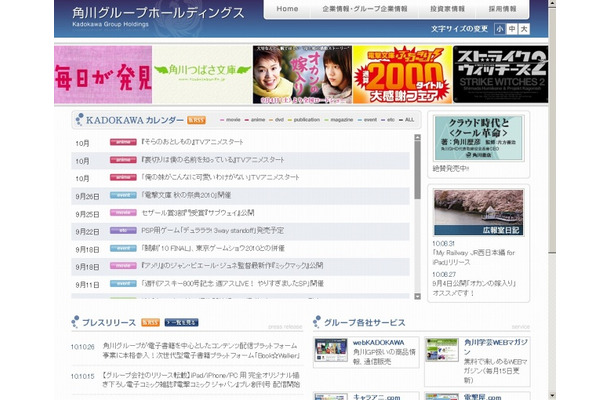Image resolution: width=610 pixels, height=400 pixels.
Task: Open 「俺の妹がこんなに可愛いわけがない」 entry
Action: (x=220, y=177)
